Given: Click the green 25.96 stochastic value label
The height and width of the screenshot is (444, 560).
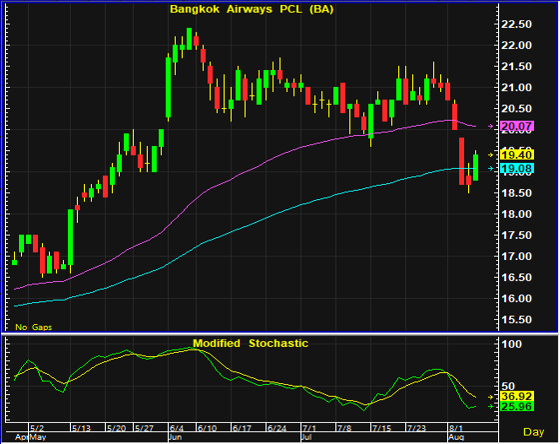Looking at the screenshot, I should [x=517, y=406].
